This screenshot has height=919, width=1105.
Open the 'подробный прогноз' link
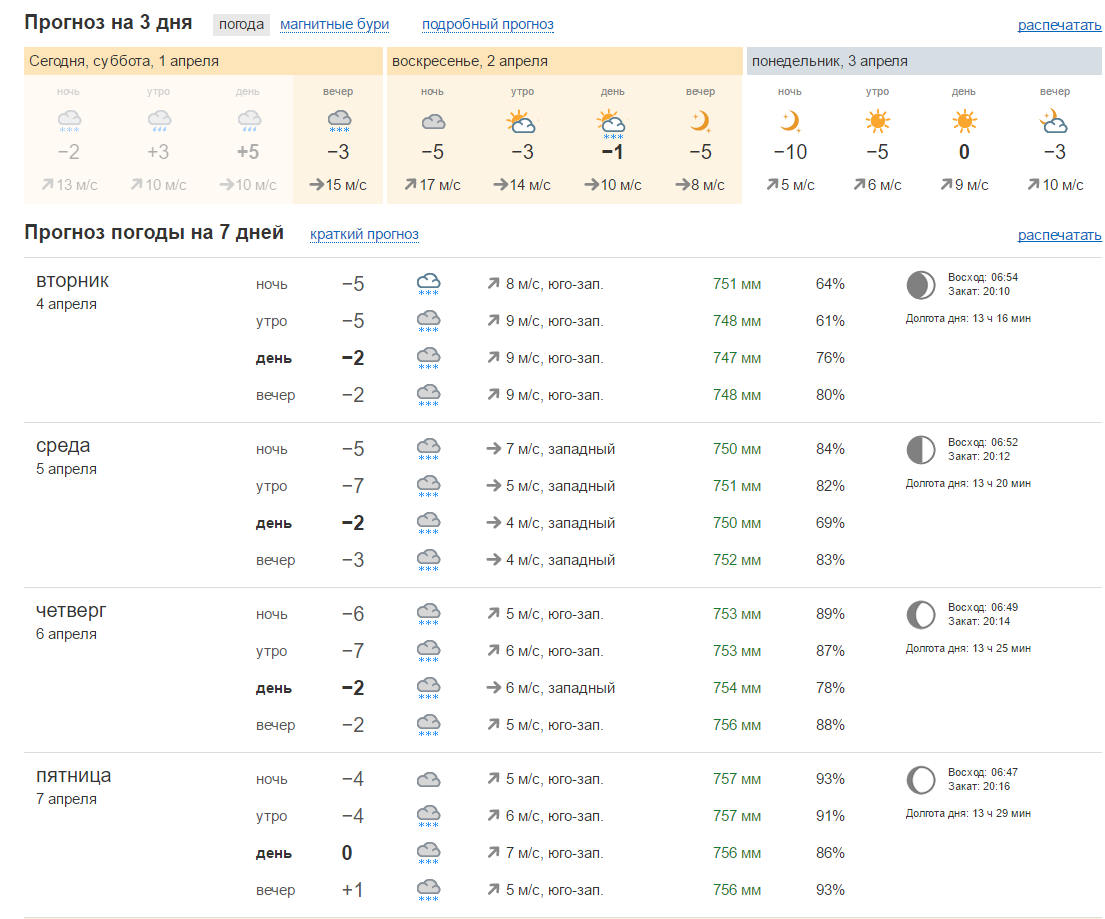(x=487, y=24)
